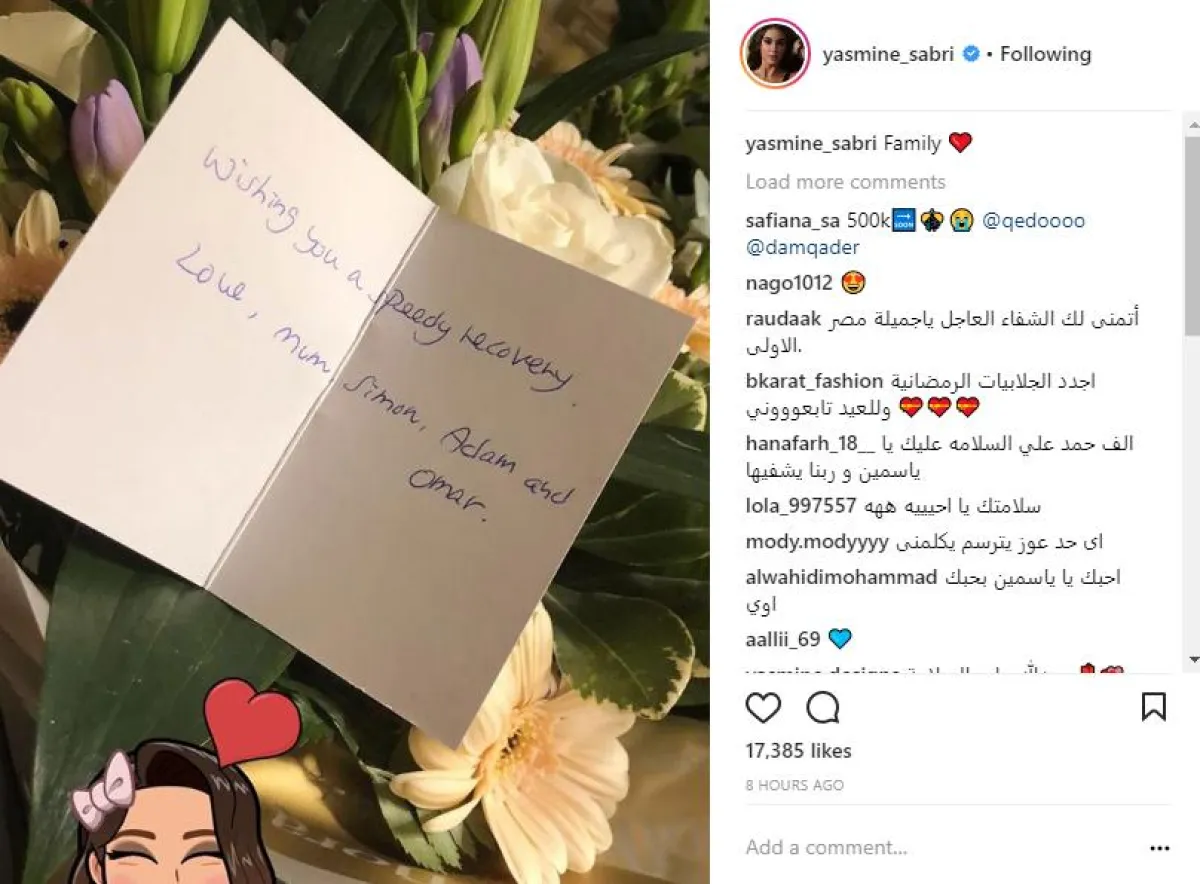Image resolution: width=1200 pixels, height=884 pixels.
Task: Visit safiana_sa commenter profile
Action: (793, 221)
